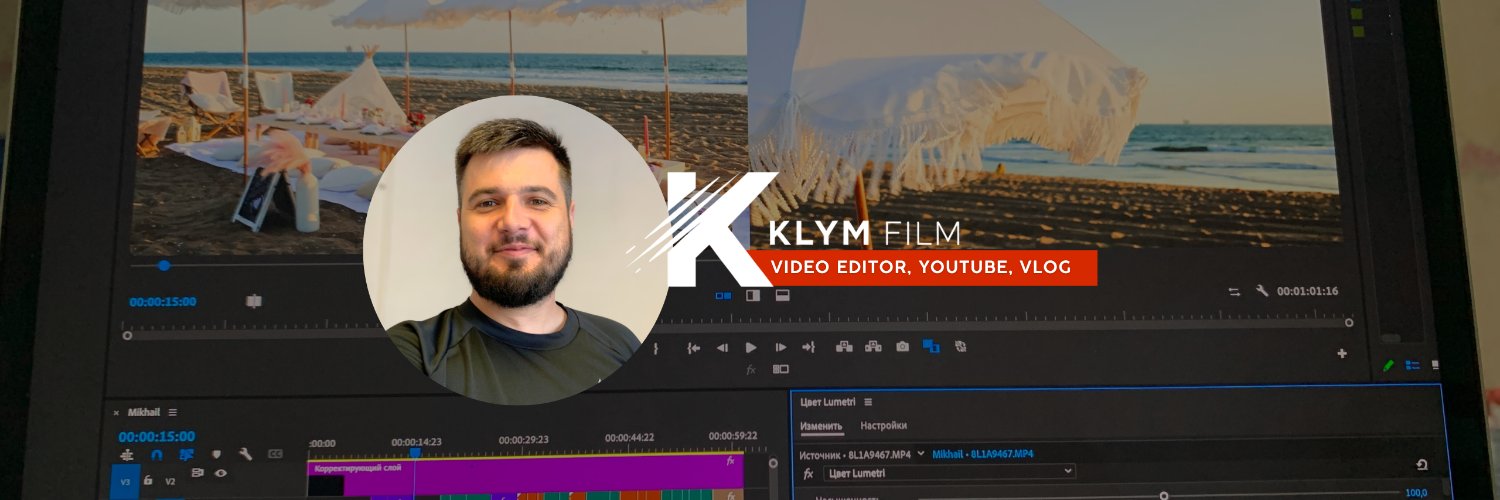Viewport: 1500px width, 500px height.
Task: Step forward one frame
Action: point(781,347)
